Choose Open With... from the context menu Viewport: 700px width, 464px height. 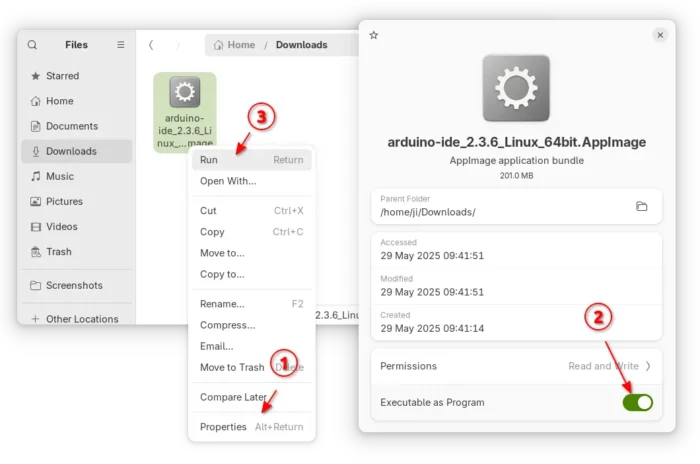point(252,181)
